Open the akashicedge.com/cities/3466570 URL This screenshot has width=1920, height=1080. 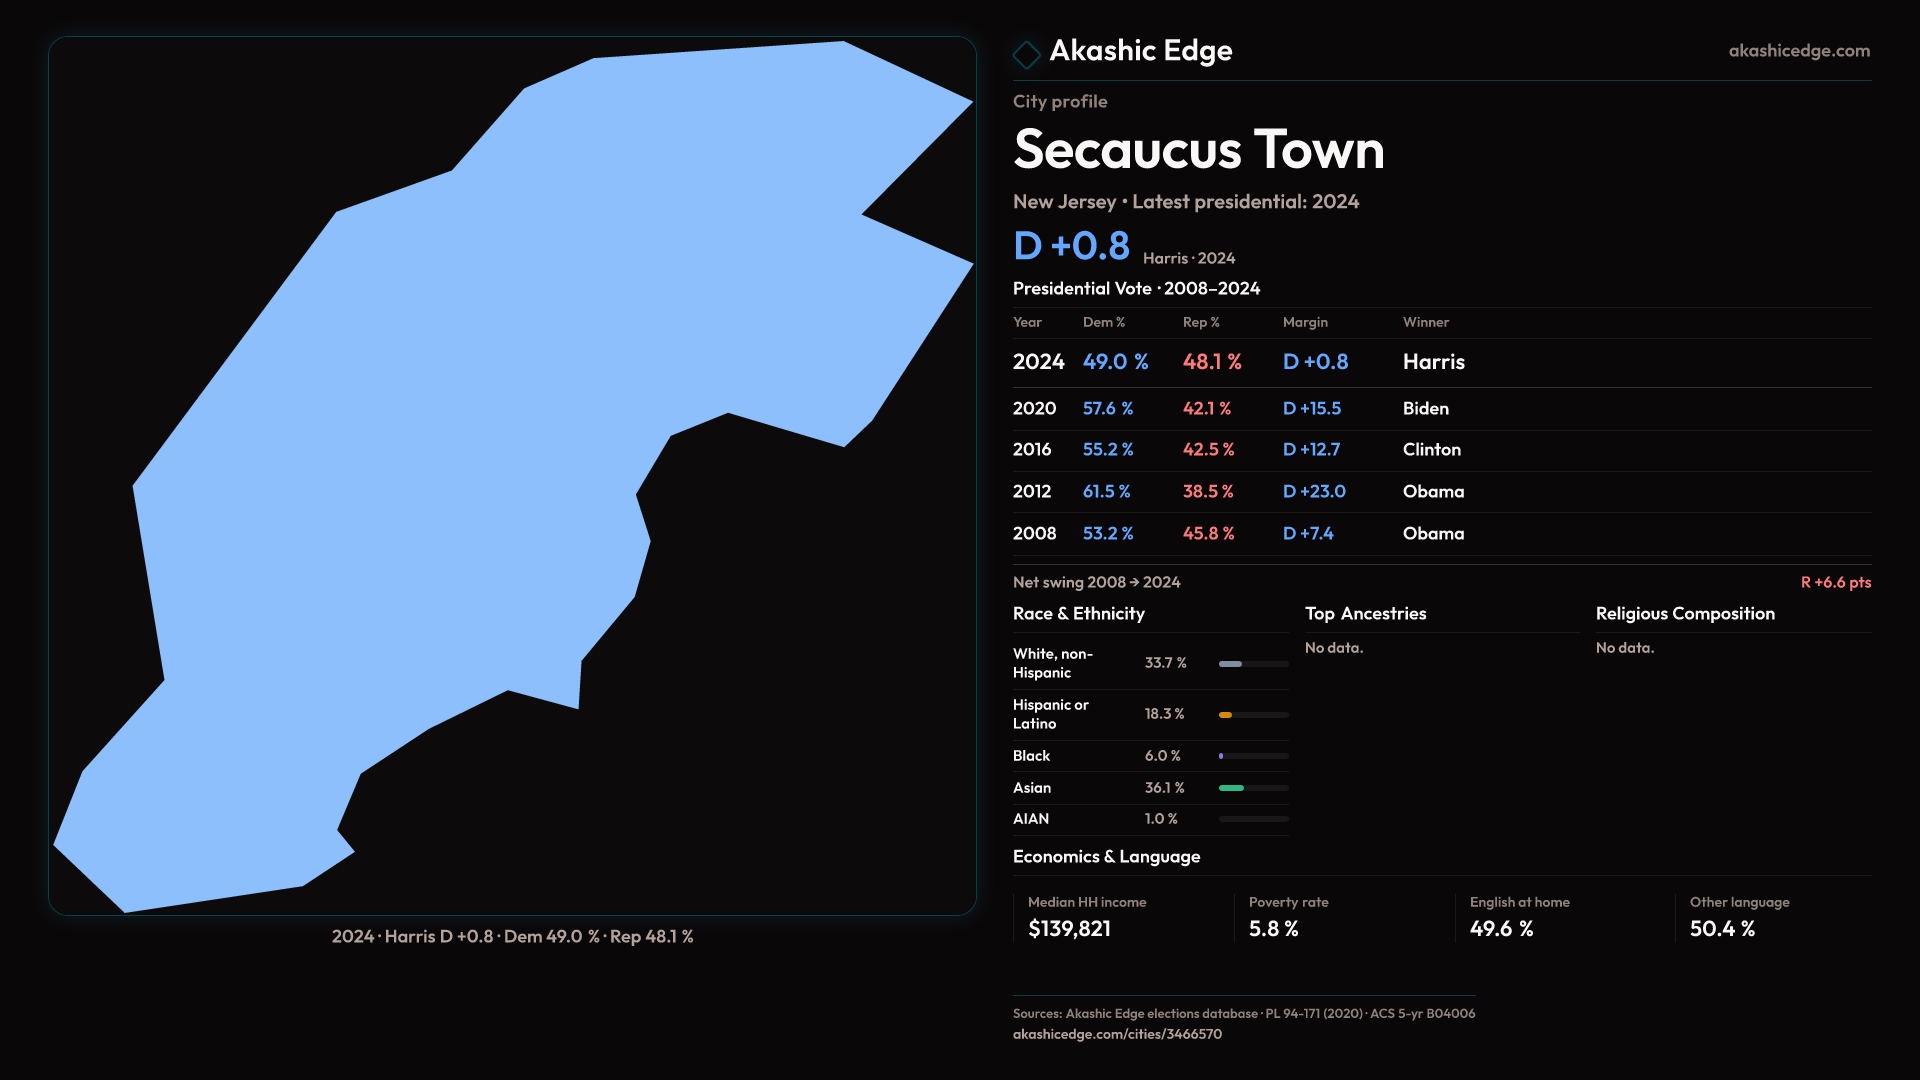tap(1117, 1035)
